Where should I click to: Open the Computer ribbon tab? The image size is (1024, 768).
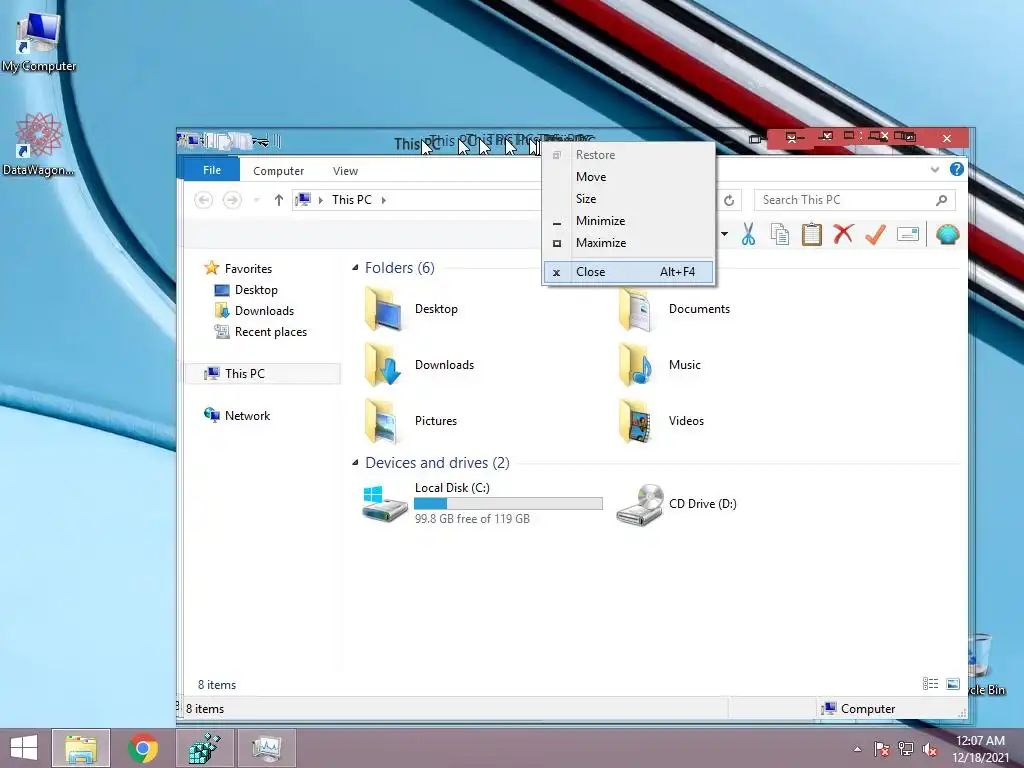coord(278,170)
